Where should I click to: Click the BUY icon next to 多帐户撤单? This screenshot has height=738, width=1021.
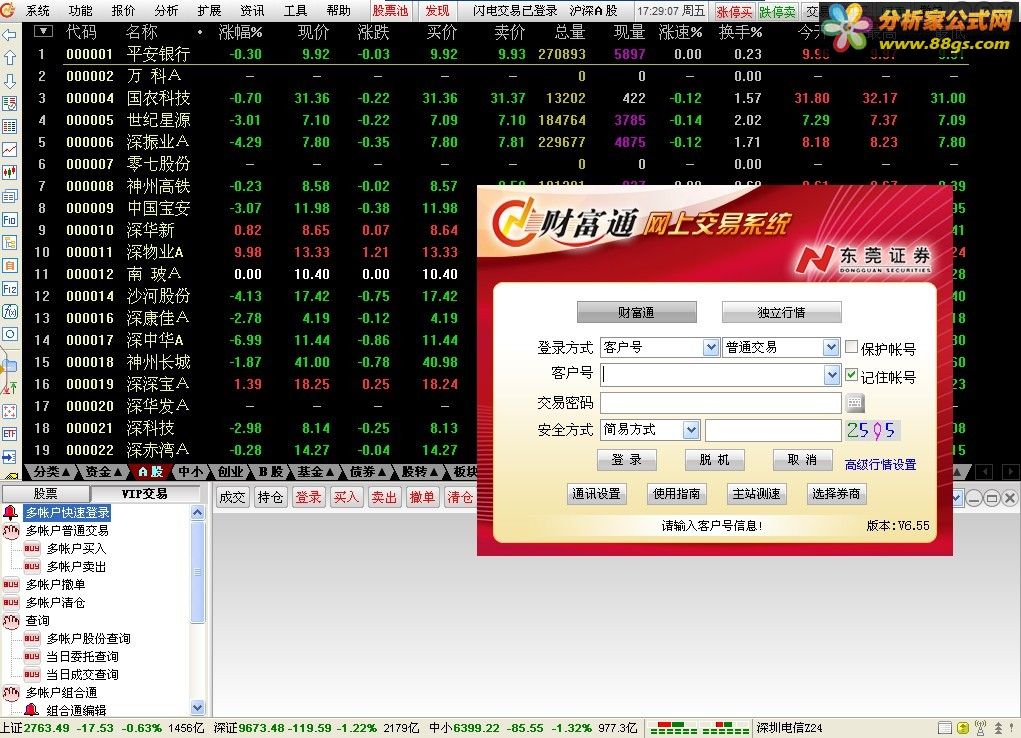click(x=11, y=584)
